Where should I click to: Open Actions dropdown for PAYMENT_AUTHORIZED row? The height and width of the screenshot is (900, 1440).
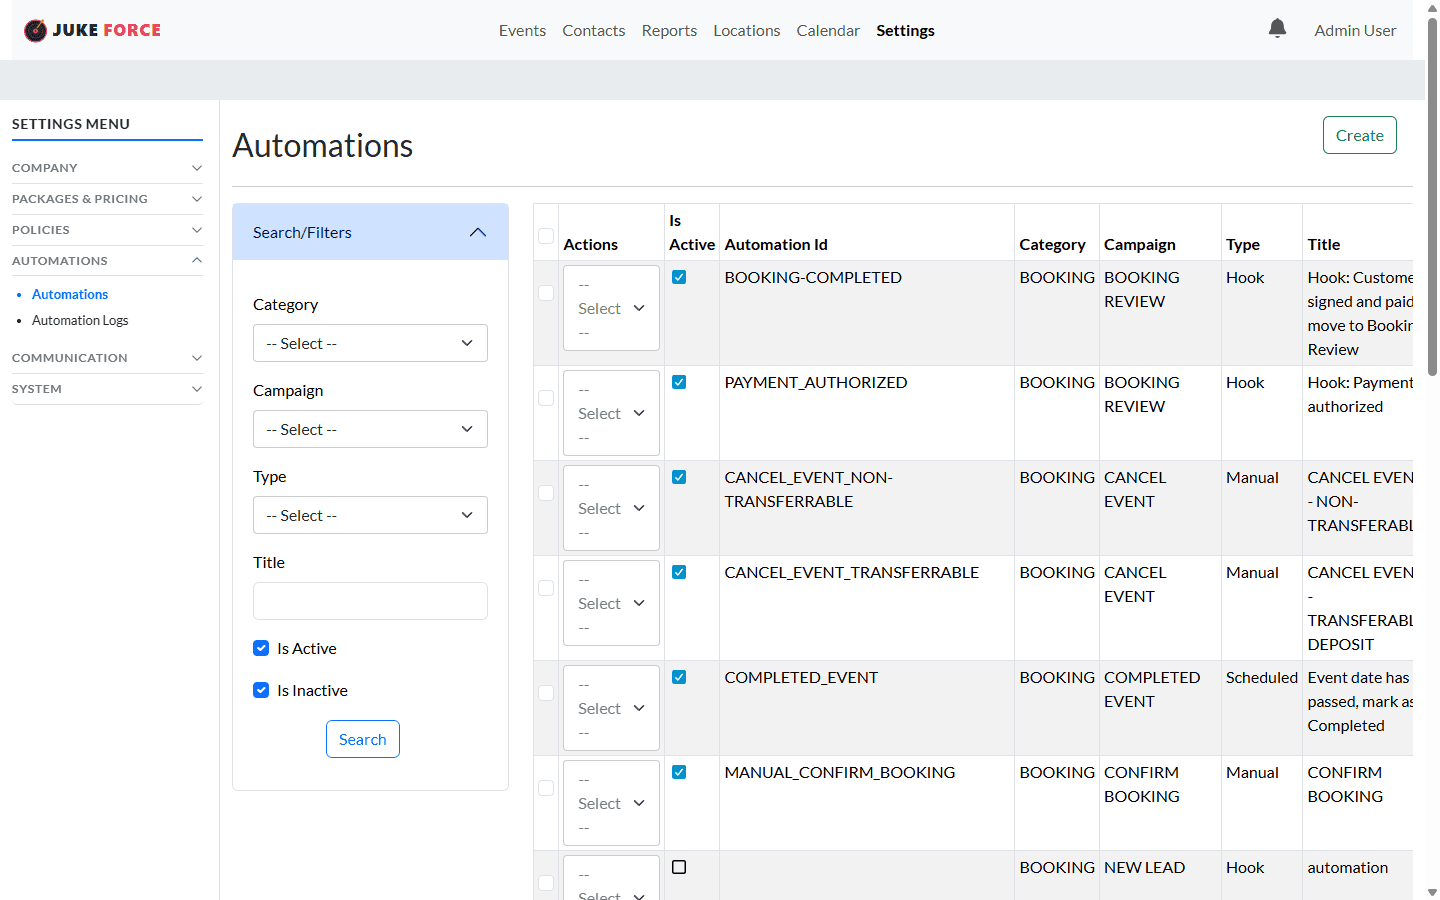pyautogui.click(x=611, y=413)
